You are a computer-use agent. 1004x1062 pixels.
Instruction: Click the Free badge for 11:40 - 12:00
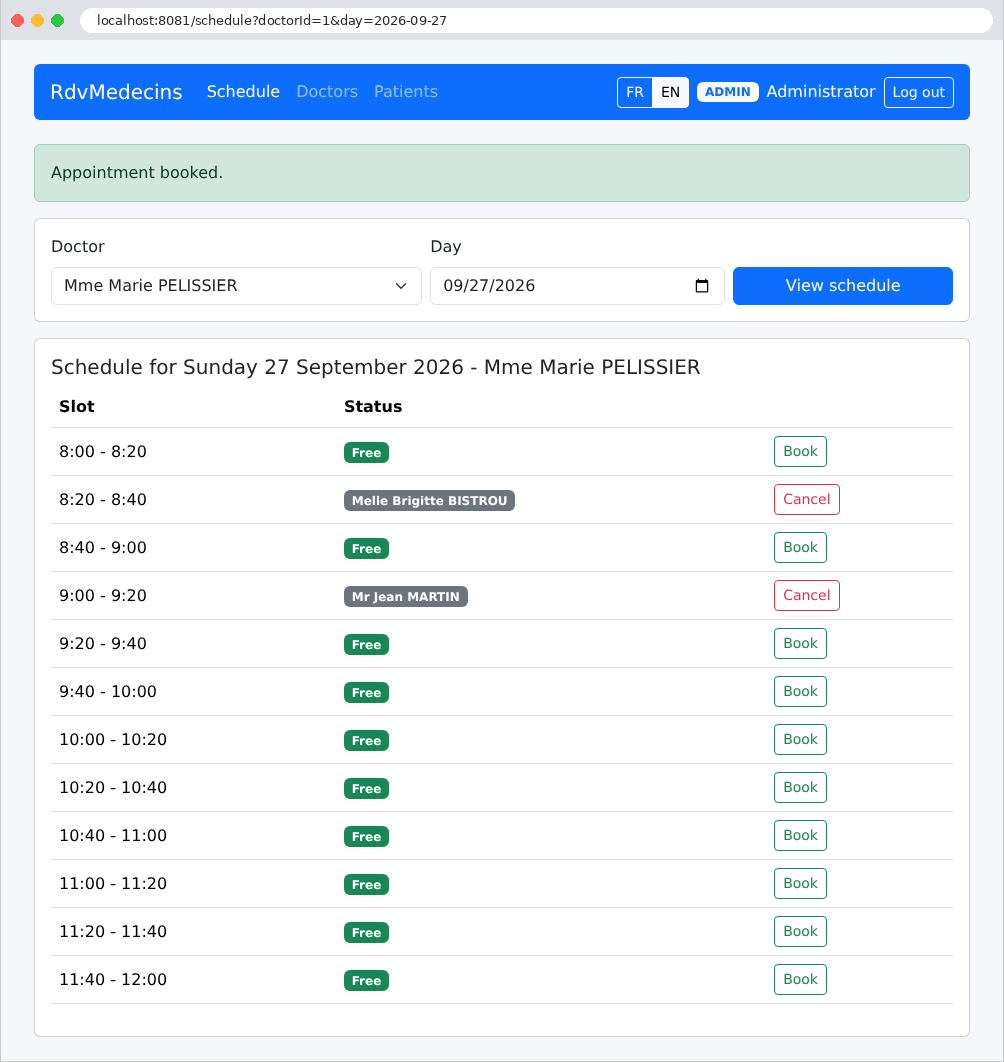[367, 981]
